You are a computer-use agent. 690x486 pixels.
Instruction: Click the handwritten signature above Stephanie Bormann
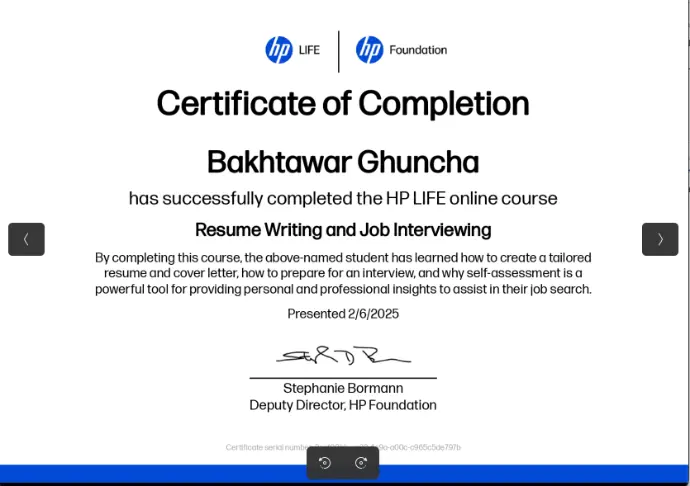click(x=343, y=356)
